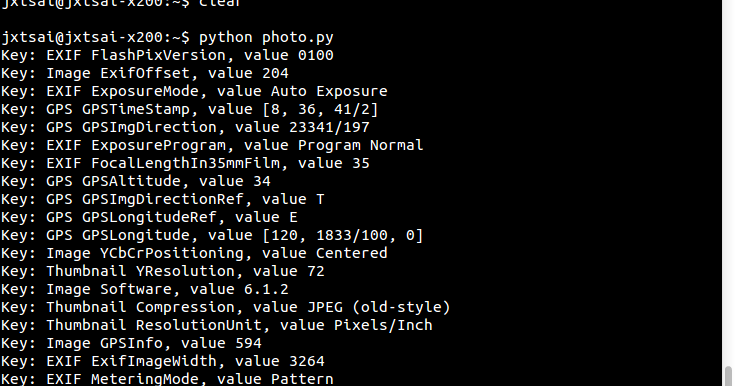Viewport: 735px width, 386px height.
Task: Click the GPSImgDirectionRef value T
Action: (320, 199)
